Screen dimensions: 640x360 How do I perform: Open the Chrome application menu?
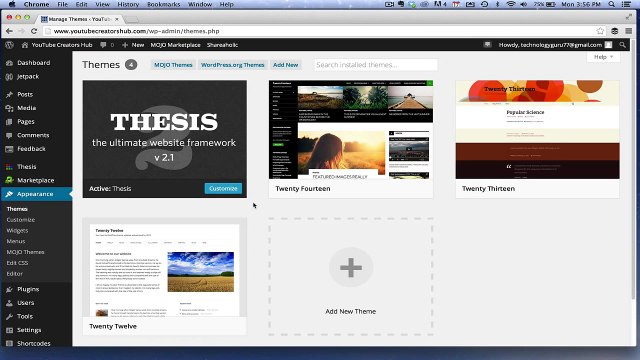pyautogui.click(x=36, y=4)
